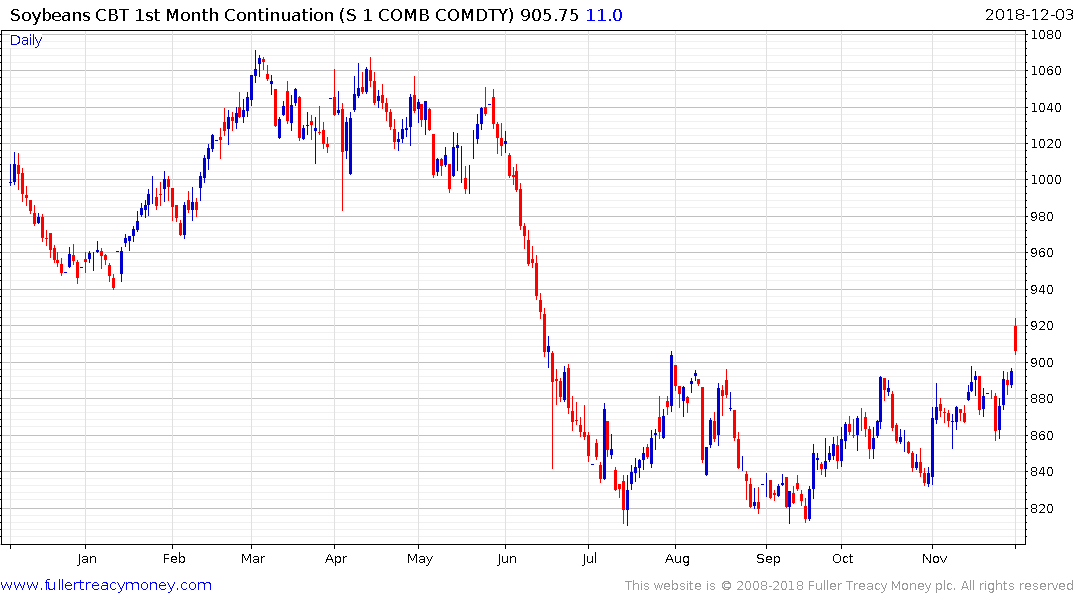Click the 1020 price axis label
The height and width of the screenshot is (600, 1075).
pyautogui.click(x=1046, y=144)
